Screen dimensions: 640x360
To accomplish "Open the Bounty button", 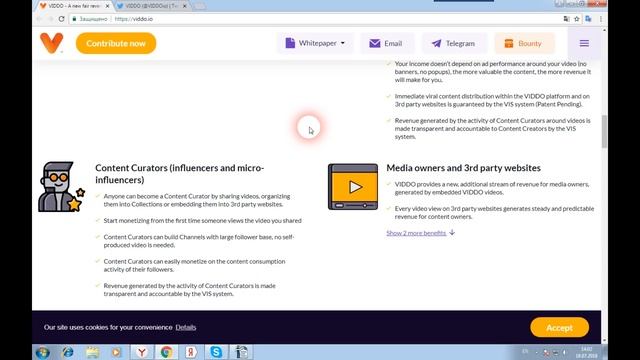I will click(524, 43).
